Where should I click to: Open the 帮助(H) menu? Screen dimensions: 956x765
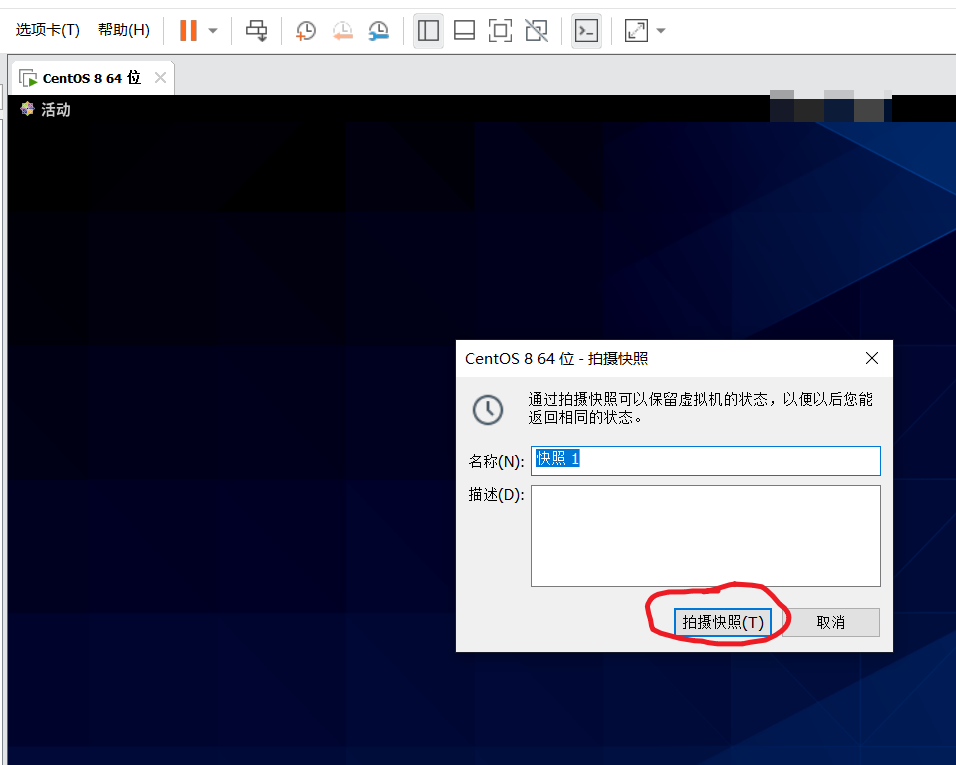click(x=124, y=30)
